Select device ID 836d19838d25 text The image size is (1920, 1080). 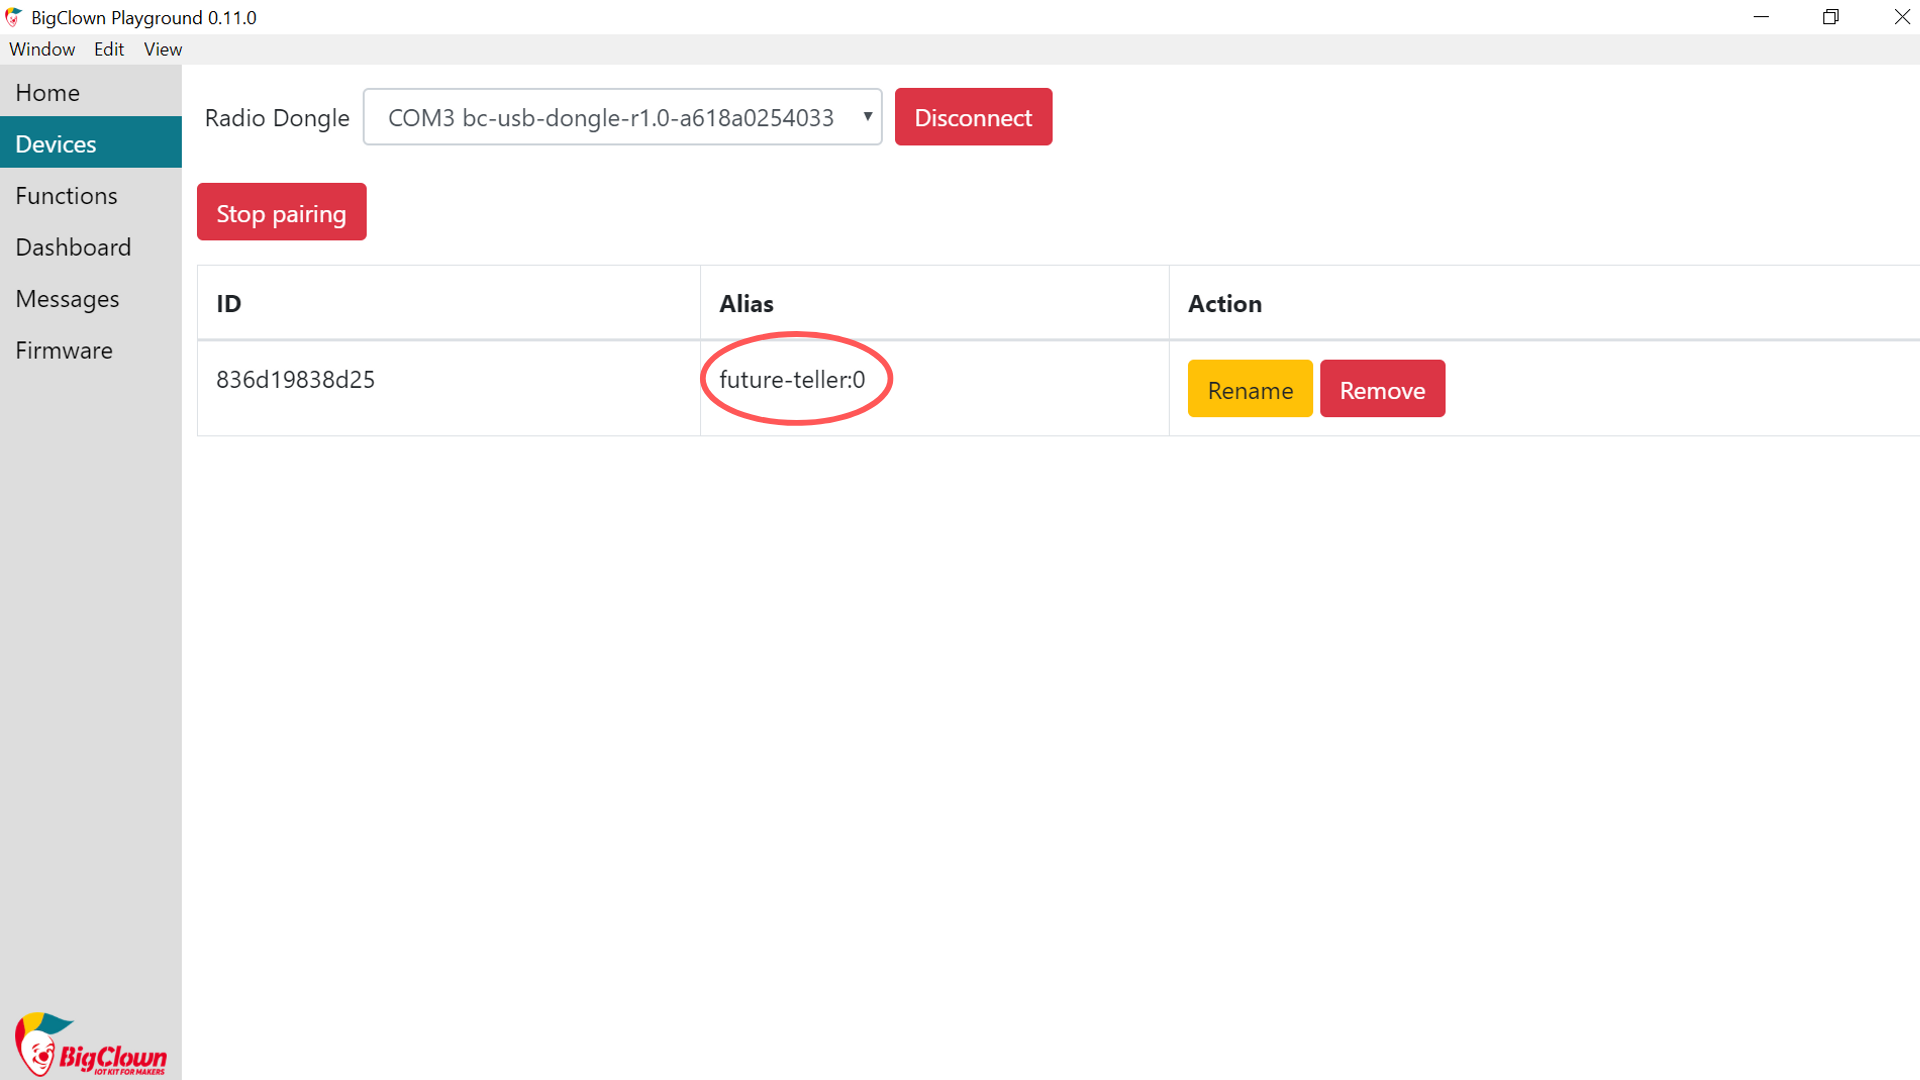tap(295, 380)
